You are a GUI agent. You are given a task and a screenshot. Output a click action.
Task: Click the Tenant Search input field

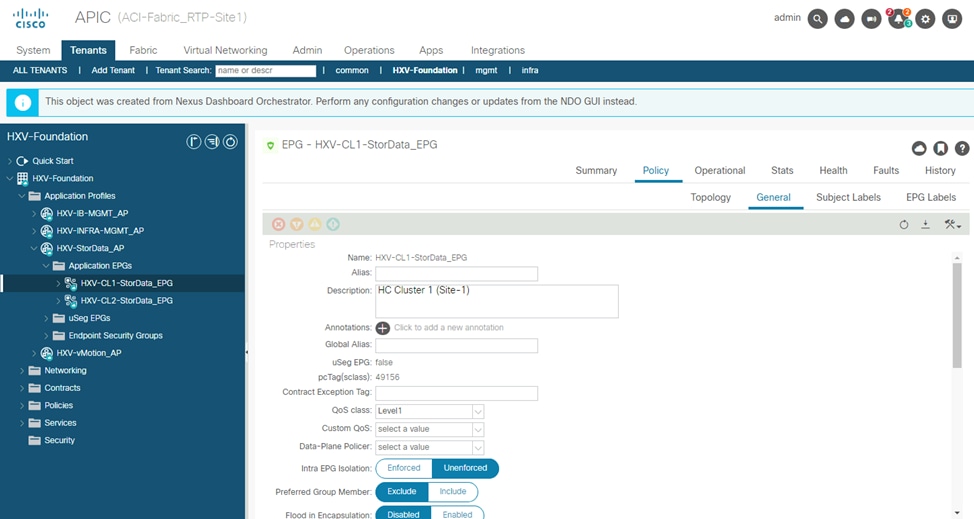(x=266, y=71)
